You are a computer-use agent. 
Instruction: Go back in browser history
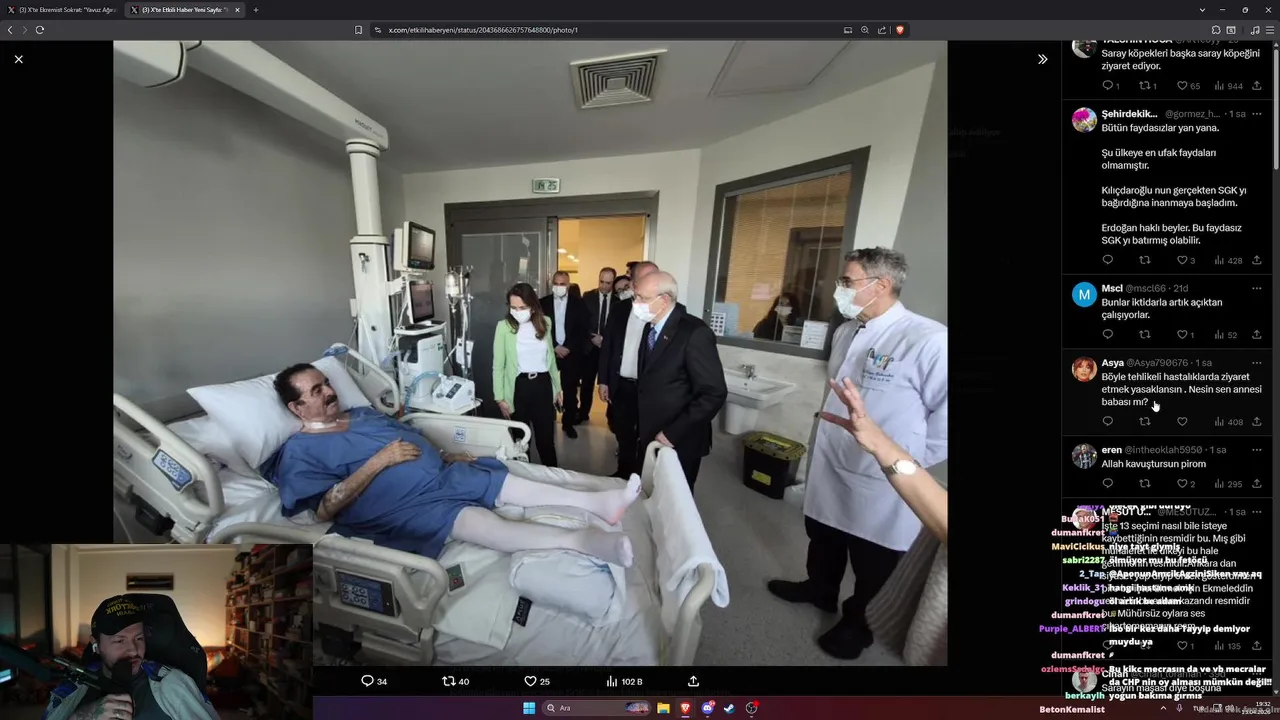[x=10, y=30]
